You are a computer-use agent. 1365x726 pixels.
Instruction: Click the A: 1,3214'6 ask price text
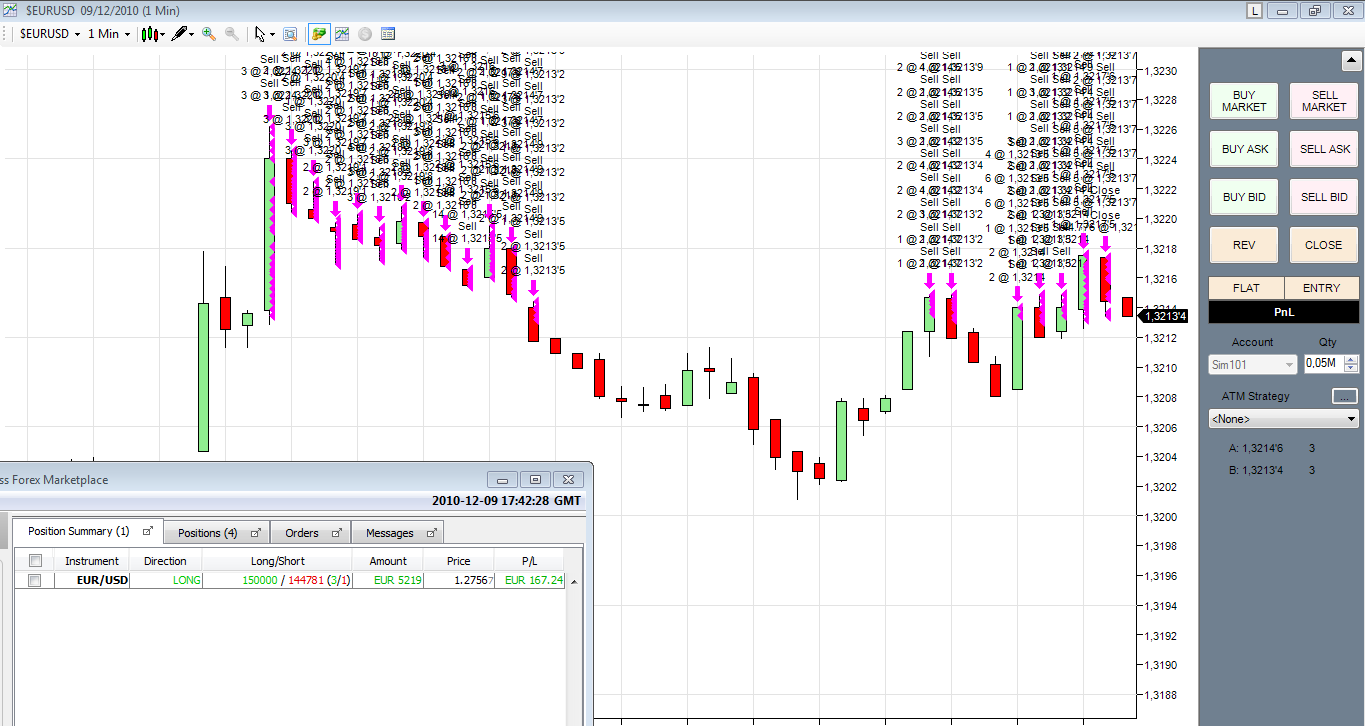coord(1258,449)
